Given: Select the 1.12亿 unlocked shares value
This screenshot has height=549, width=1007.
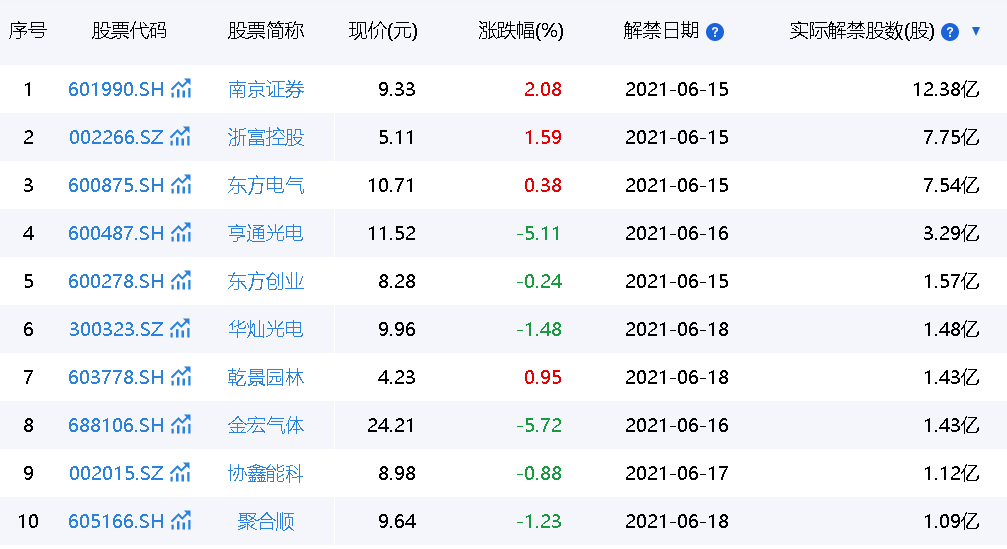Looking at the screenshot, I should coord(951,474).
